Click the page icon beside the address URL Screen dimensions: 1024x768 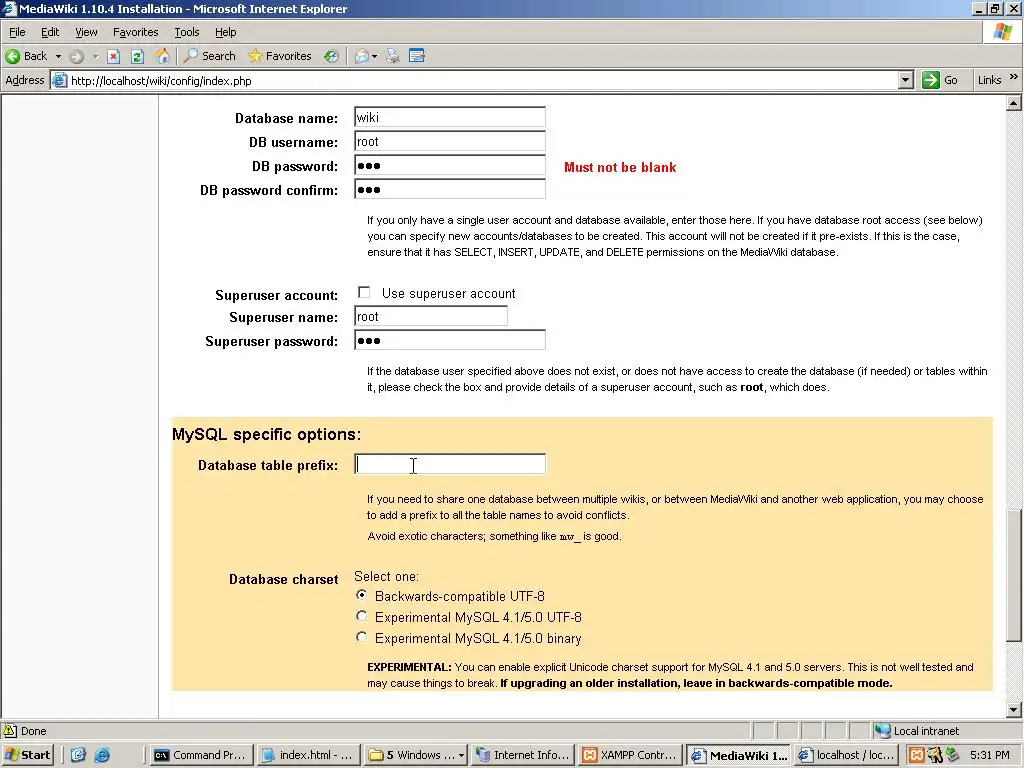point(59,80)
